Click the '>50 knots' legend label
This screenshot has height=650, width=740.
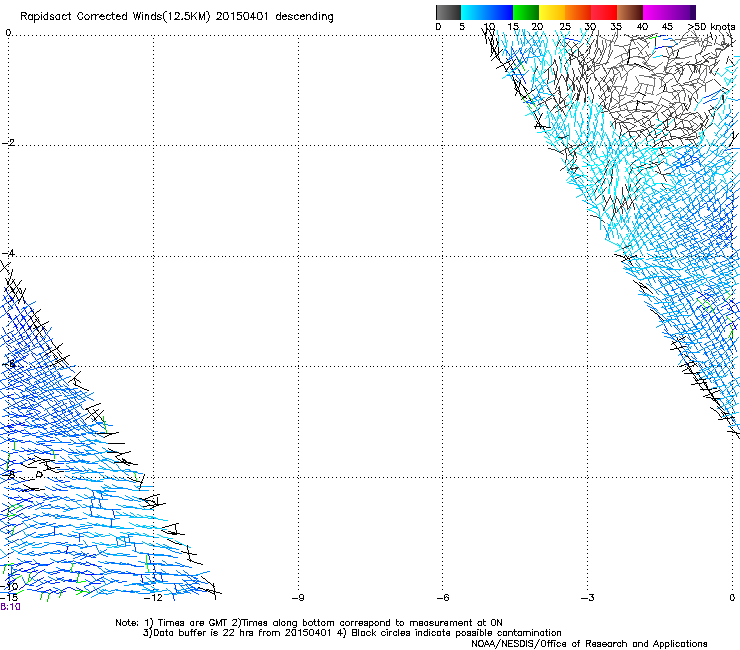pos(712,27)
